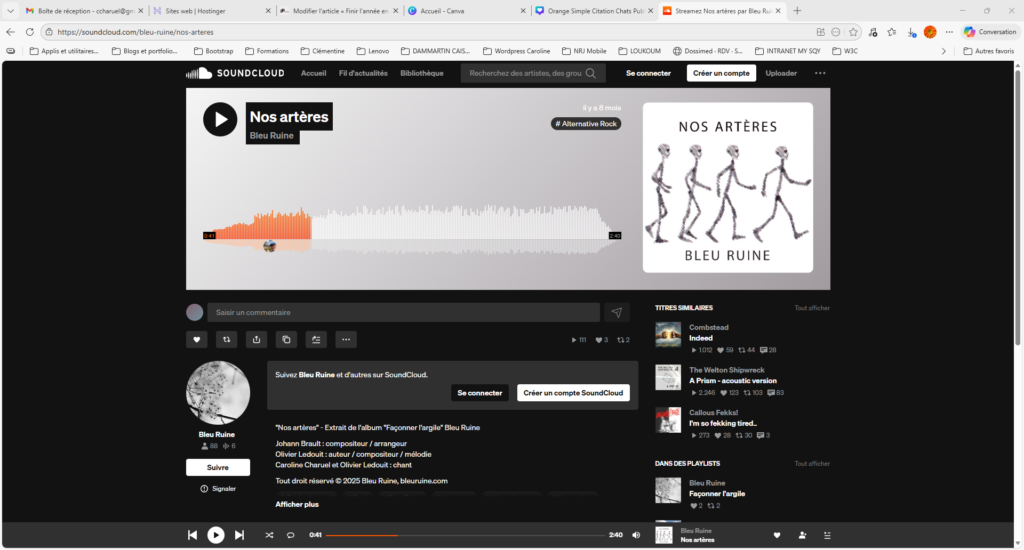Viewport: 1024px width, 550px height.
Task: Switch to the Sites web | Hostinger tab
Action: click(211, 10)
